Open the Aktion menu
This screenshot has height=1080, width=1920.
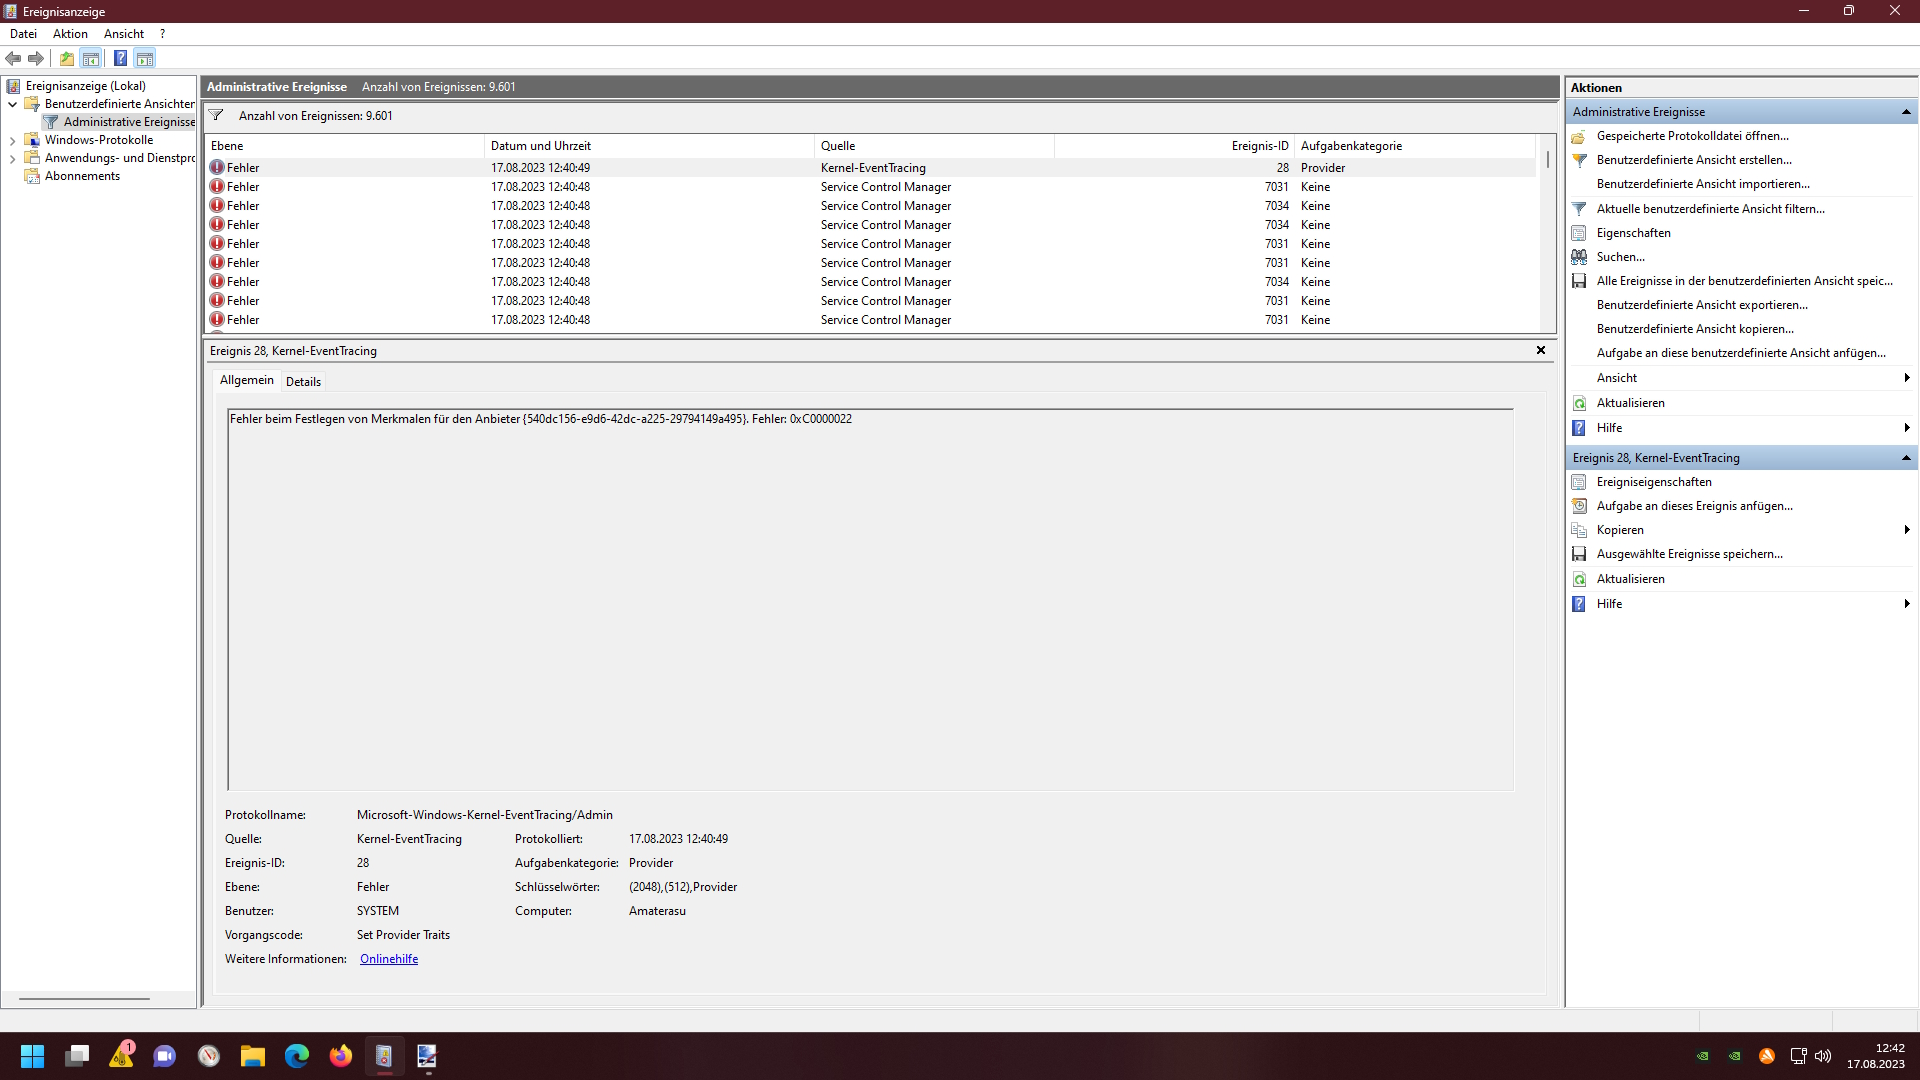pos(70,34)
